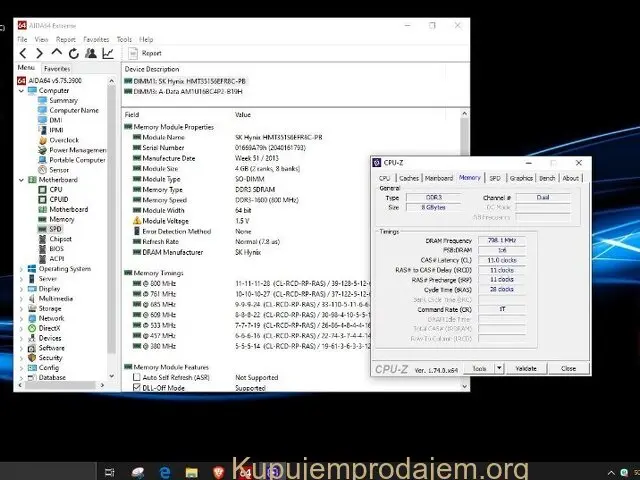Screen dimensions: 640x480
Task: Click the Back navigation arrow in AIDA64 toolbar
Action: [x=23, y=53]
